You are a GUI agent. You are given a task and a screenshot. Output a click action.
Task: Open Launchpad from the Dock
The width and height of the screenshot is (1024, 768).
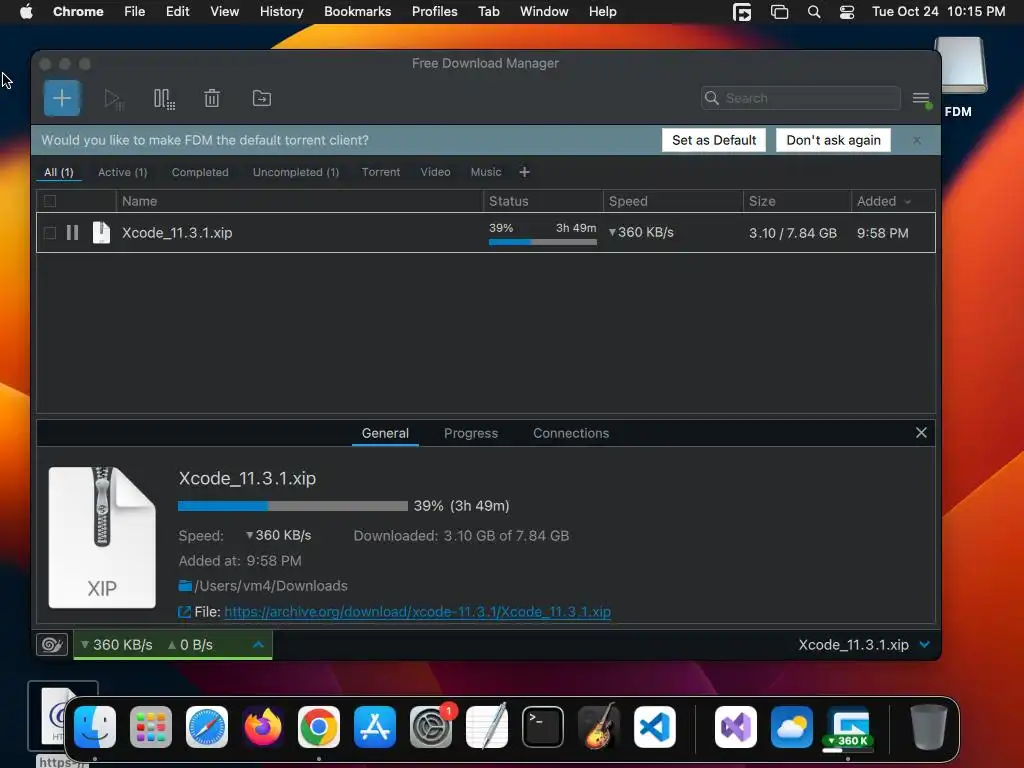tap(151, 727)
